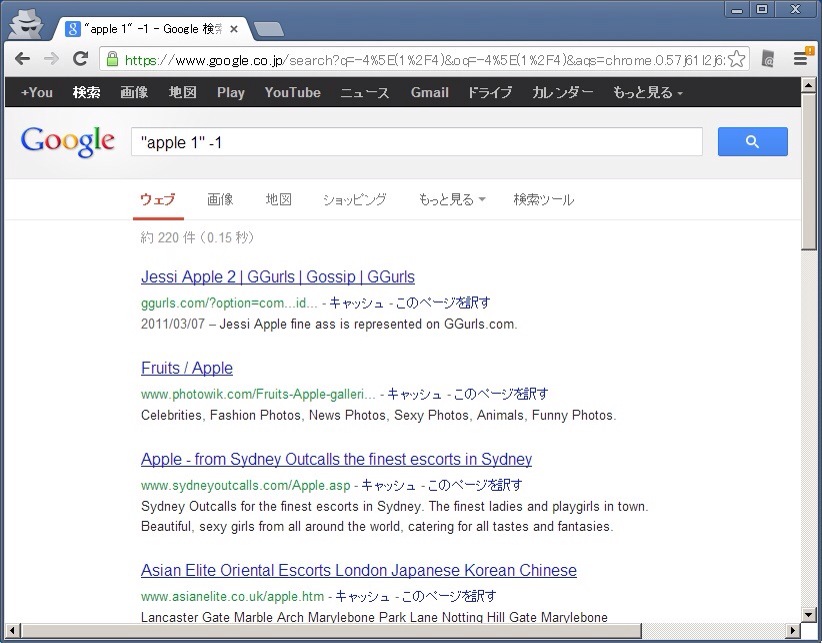This screenshot has width=822, height=643.
Task: Click このページを訳す for asianelite.co.uk result
Action: (x=449, y=596)
